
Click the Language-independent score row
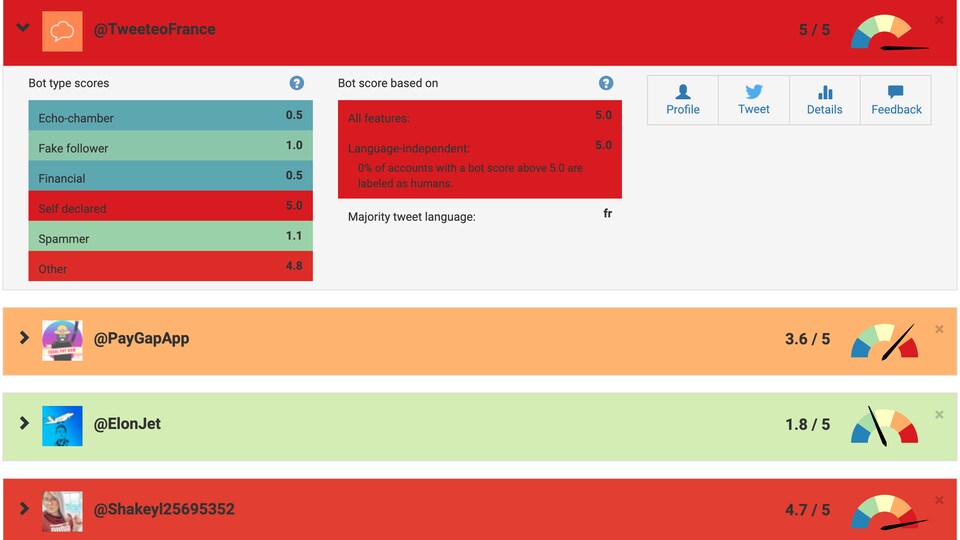click(x=479, y=148)
